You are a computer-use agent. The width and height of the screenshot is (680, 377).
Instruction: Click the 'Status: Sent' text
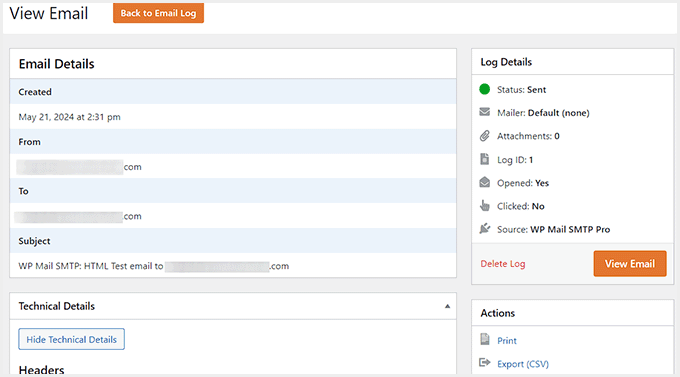tap(521, 90)
